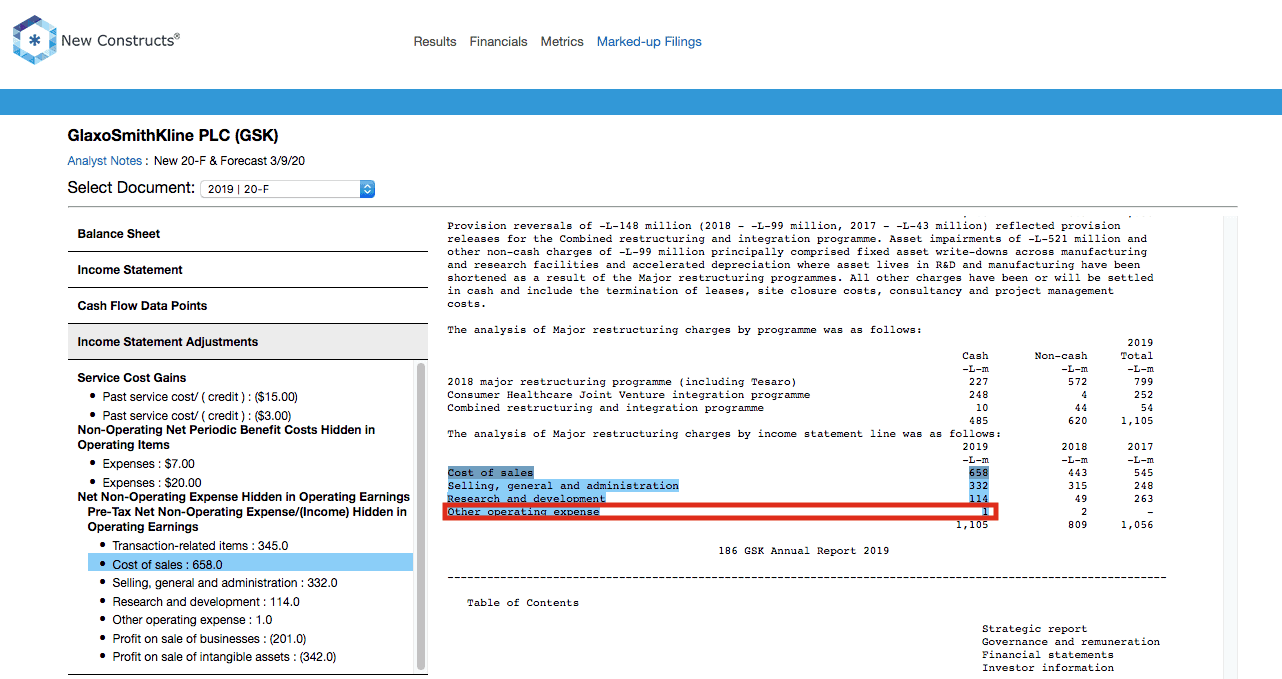Click 'Consumer Healthcare Joint Venture integration programme' row
Screen dimensions: 1282x679
point(629,395)
